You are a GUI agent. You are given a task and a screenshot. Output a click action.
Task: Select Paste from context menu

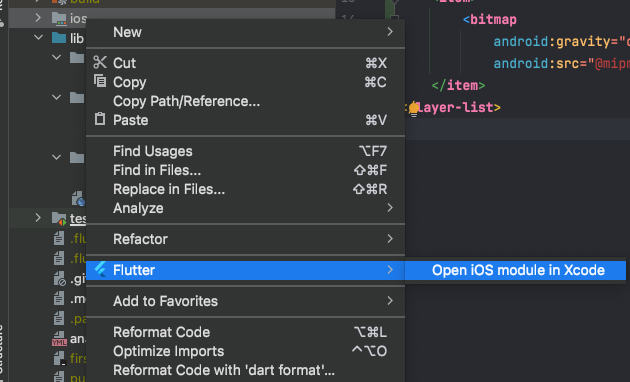coord(245,120)
